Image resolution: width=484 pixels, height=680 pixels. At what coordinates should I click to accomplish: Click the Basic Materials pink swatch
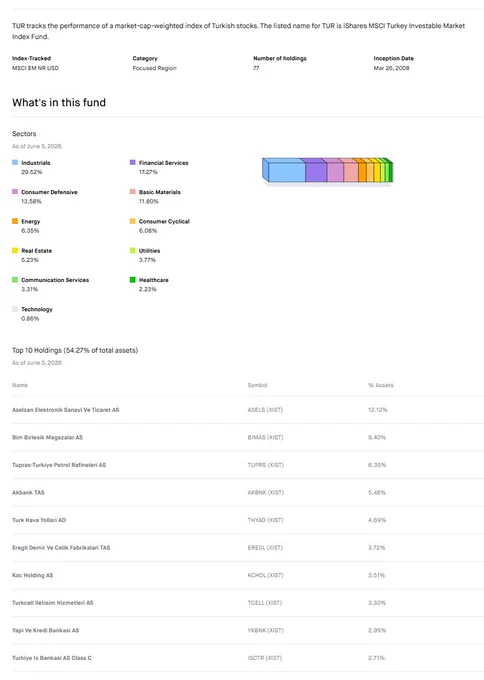click(x=133, y=192)
